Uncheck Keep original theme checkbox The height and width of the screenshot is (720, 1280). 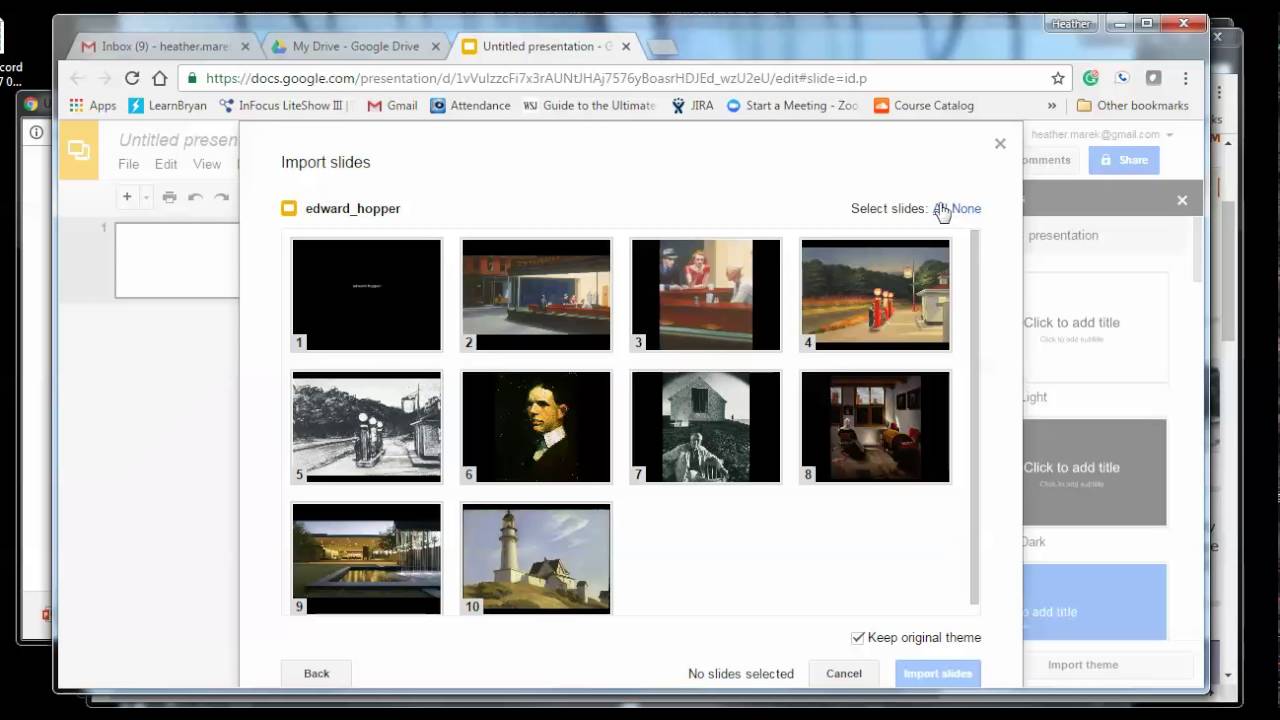857,637
